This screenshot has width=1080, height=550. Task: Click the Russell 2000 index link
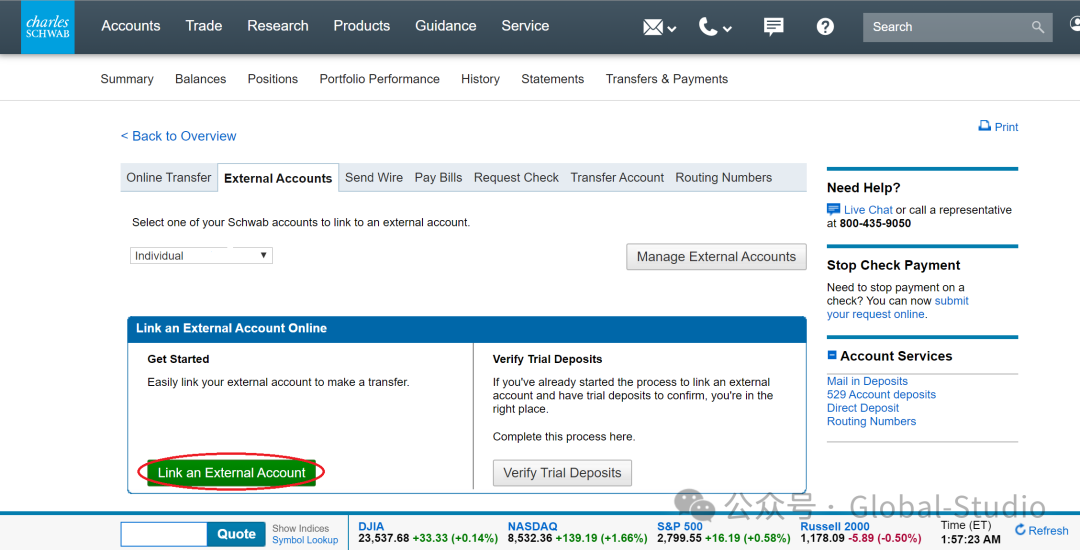pyautogui.click(x=835, y=527)
